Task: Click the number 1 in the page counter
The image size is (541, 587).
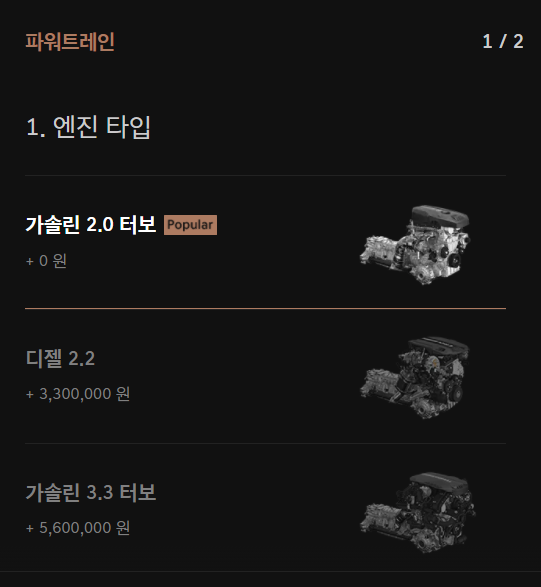Action: pyautogui.click(x=487, y=41)
